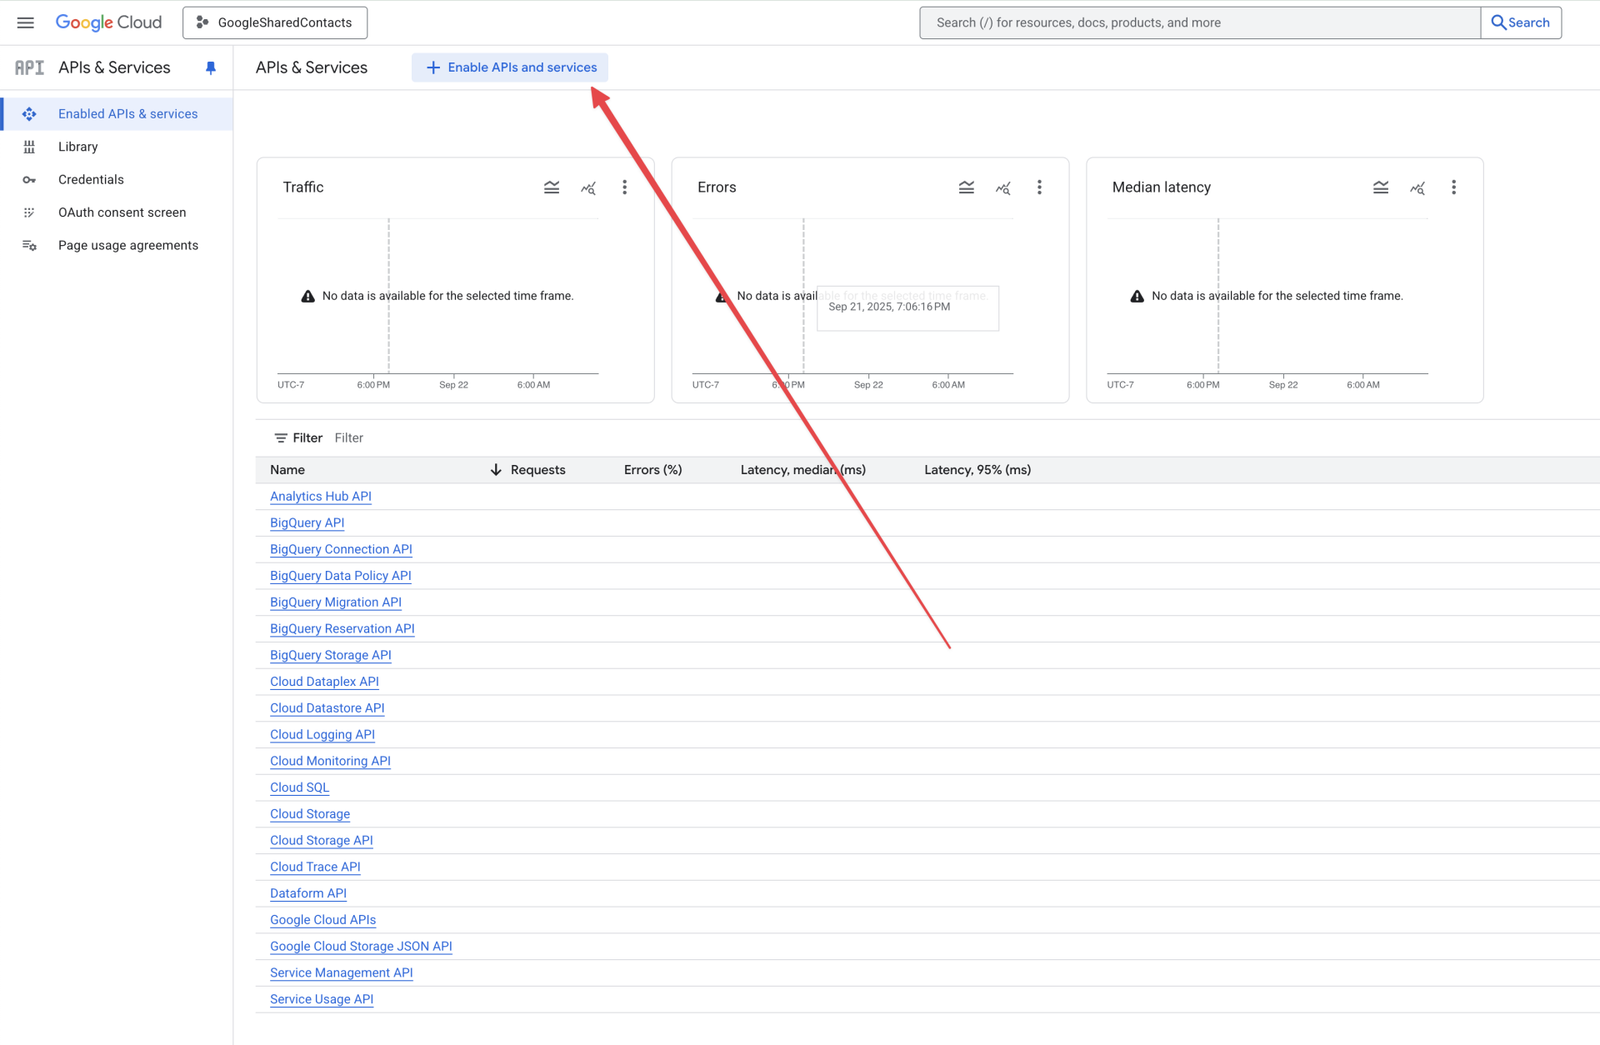Open the BigQuery Data Policy API link
This screenshot has height=1045, width=1600.
coord(340,576)
